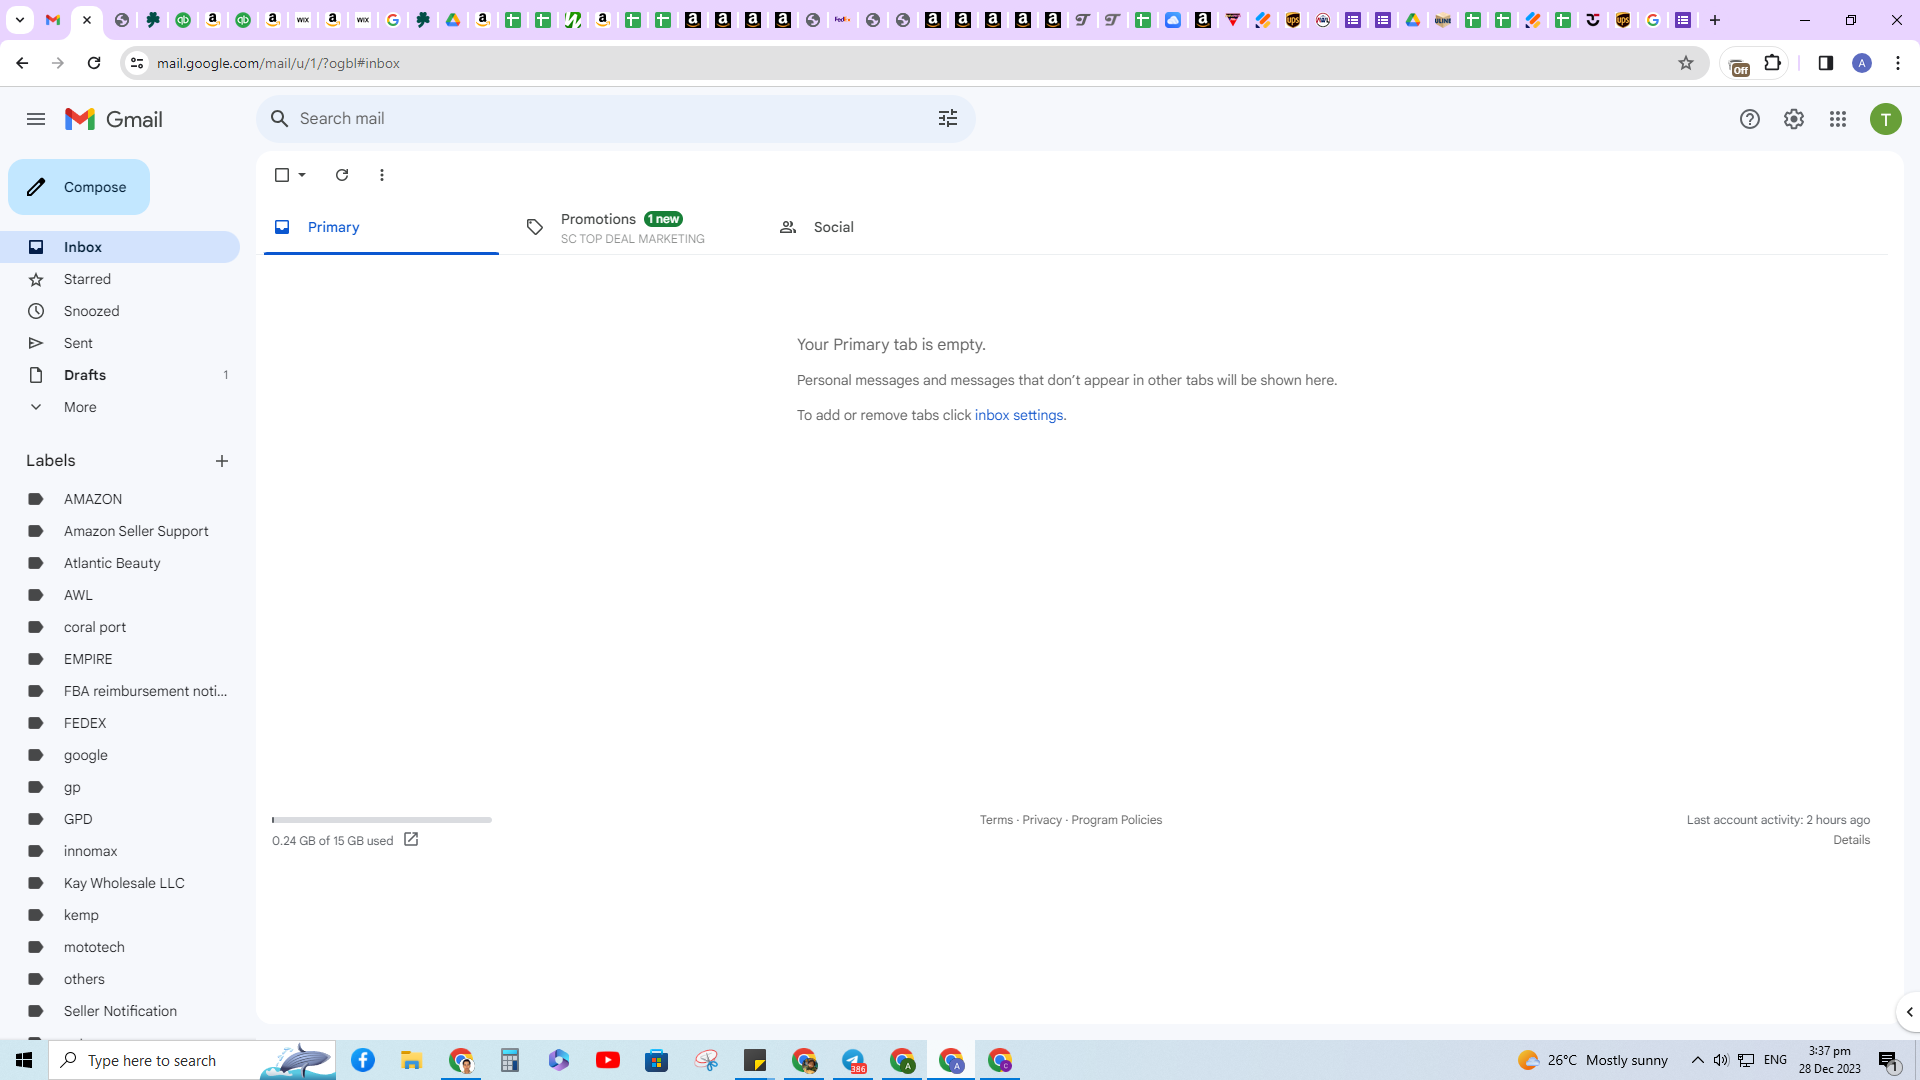Image resolution: width=1920 pixels, height=1080 pixels.
Task: Open Gmail Settings gear
Action: (1794, 119)
